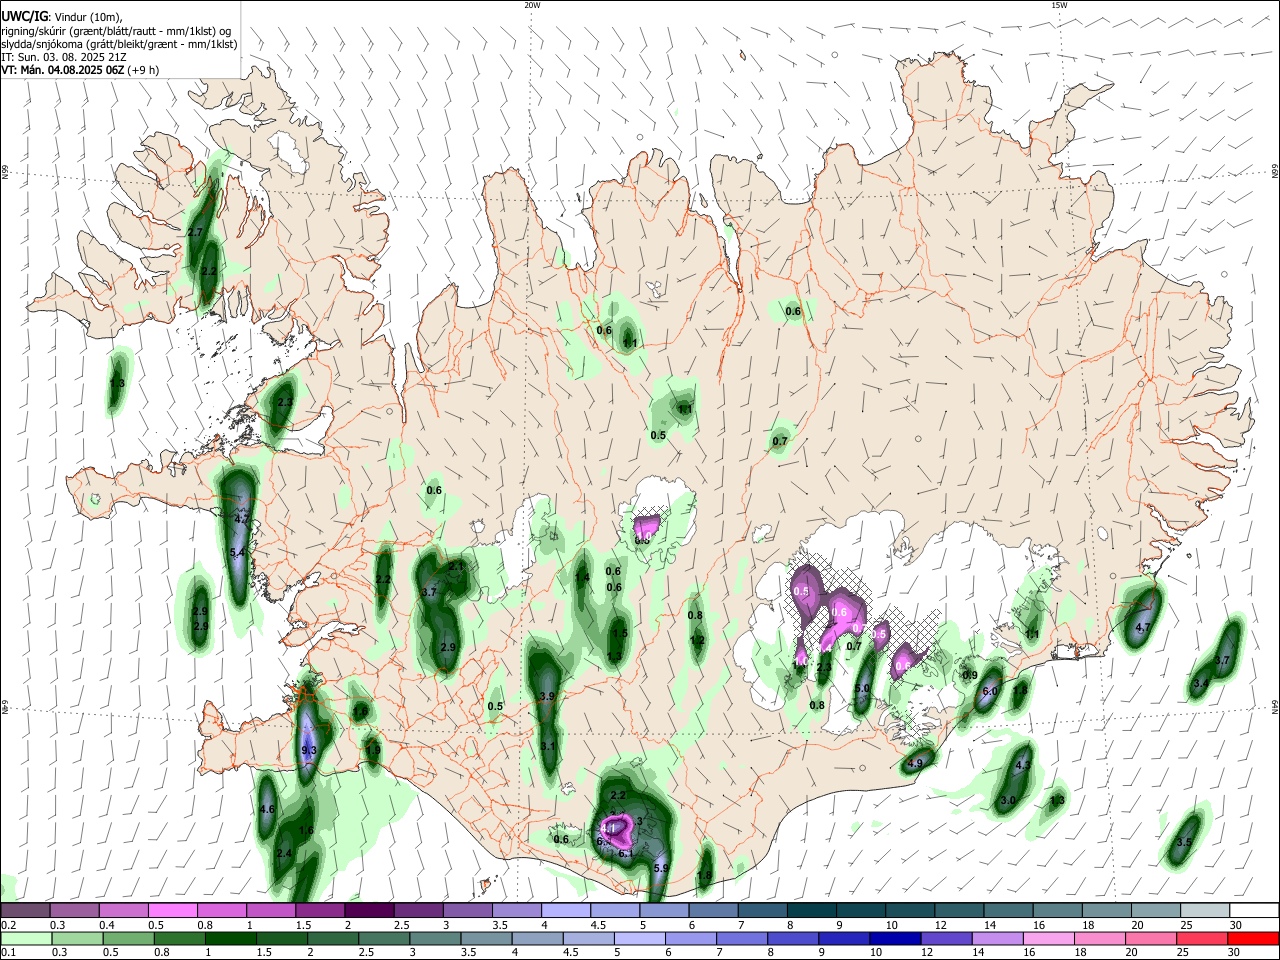Click the '15W' longitude label
This screenshot has width=1280, height=960.
(x=1058, y=5)
